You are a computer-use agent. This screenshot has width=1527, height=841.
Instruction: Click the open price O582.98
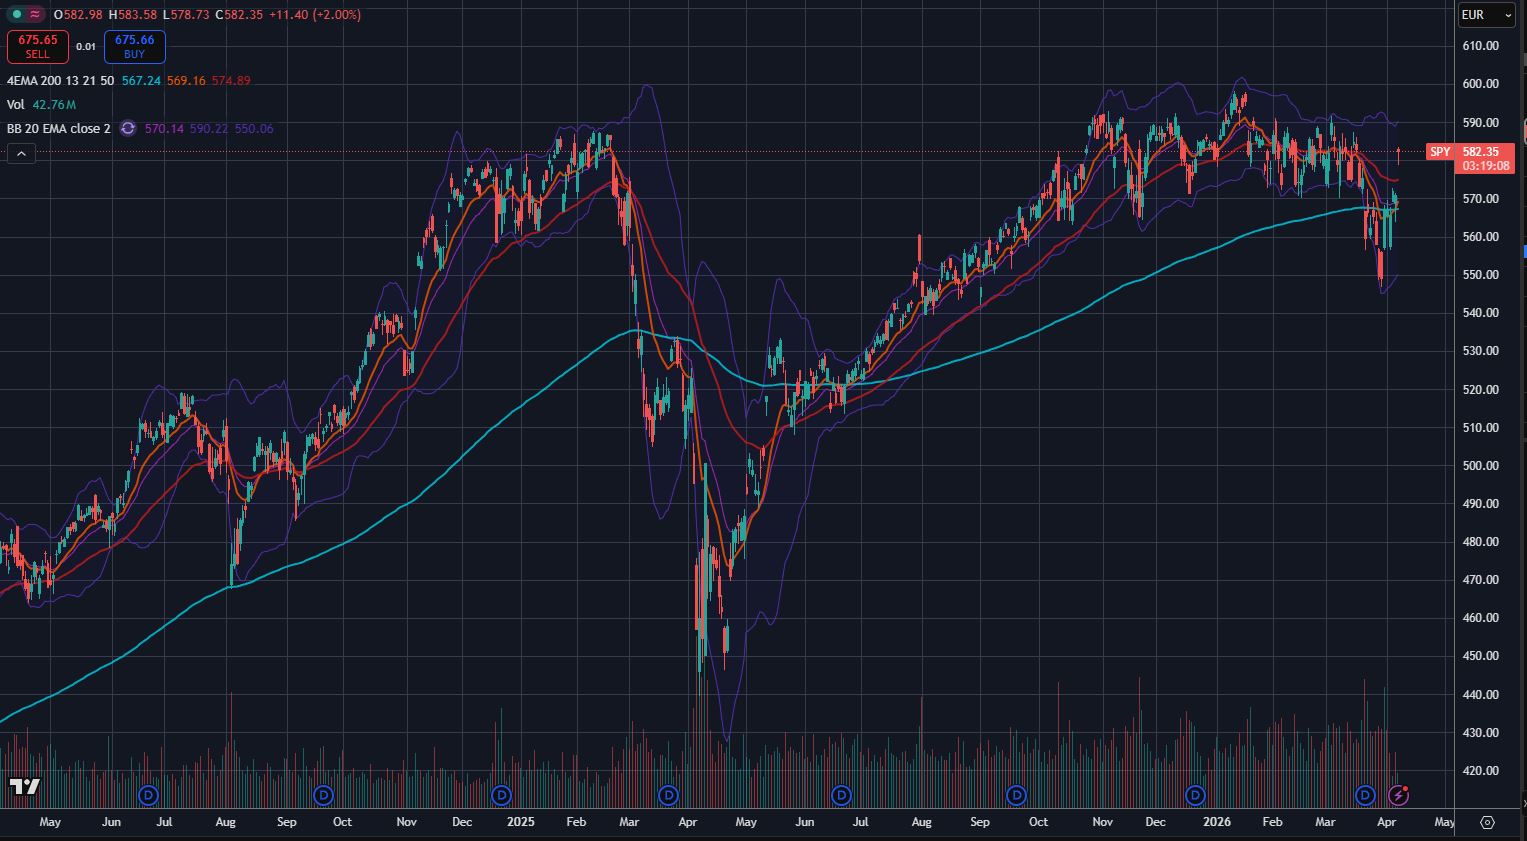coord(78,15)
